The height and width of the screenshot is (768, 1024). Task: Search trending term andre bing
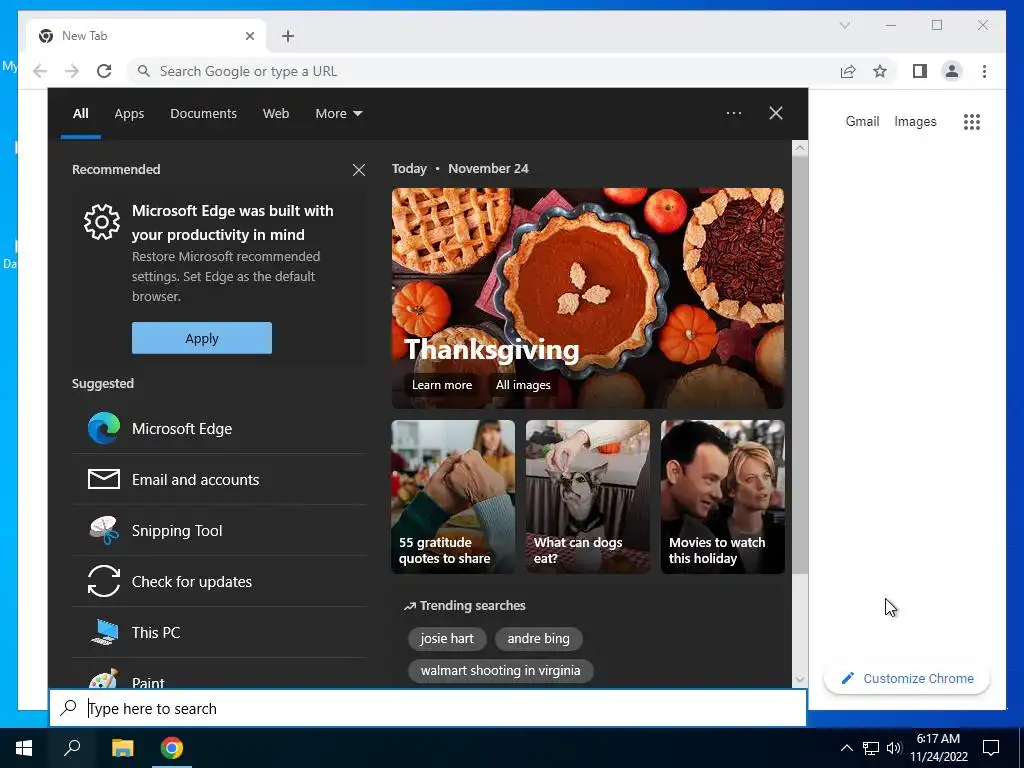pyautogui.click(x=538, y=639)
